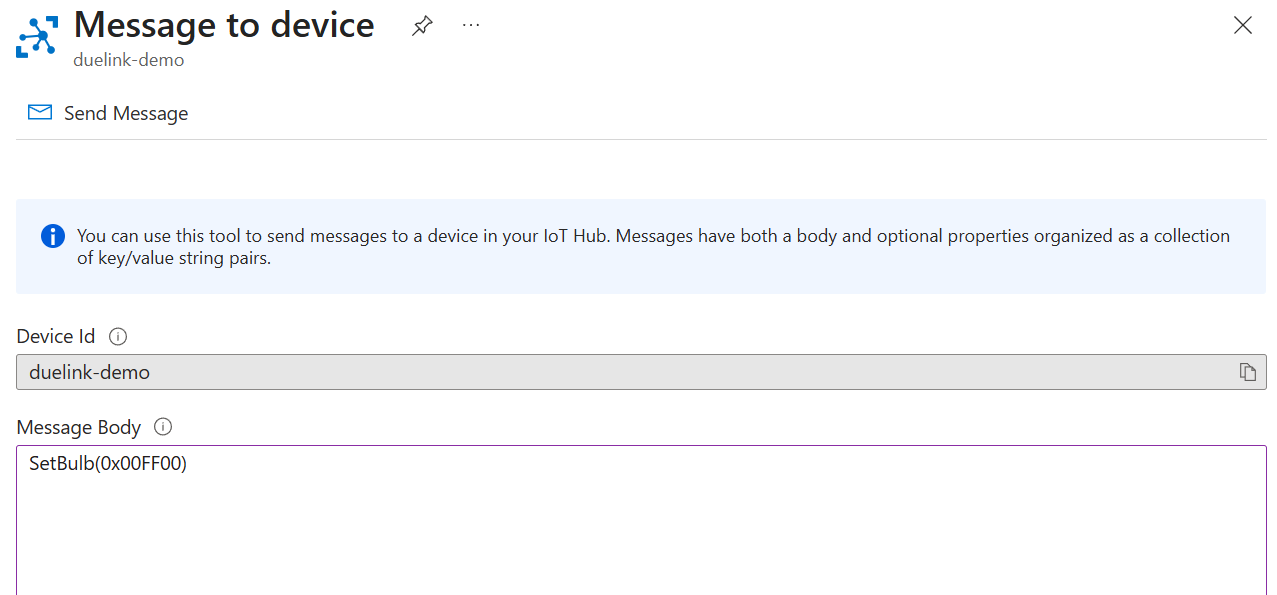The width and height of the screenshot is (1277, 595).
Task: Show the Device Id info tooltip icon
Action: tap(117, 336)
